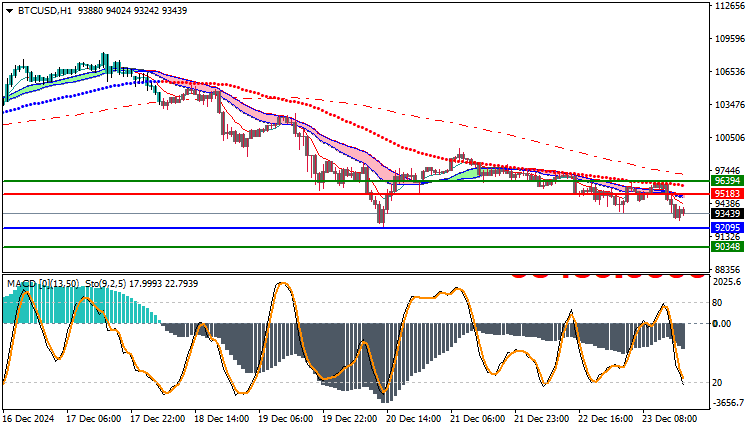Click the 19 Dec 22:00 time label
The image size is (750, 430).
coord(350,419)
